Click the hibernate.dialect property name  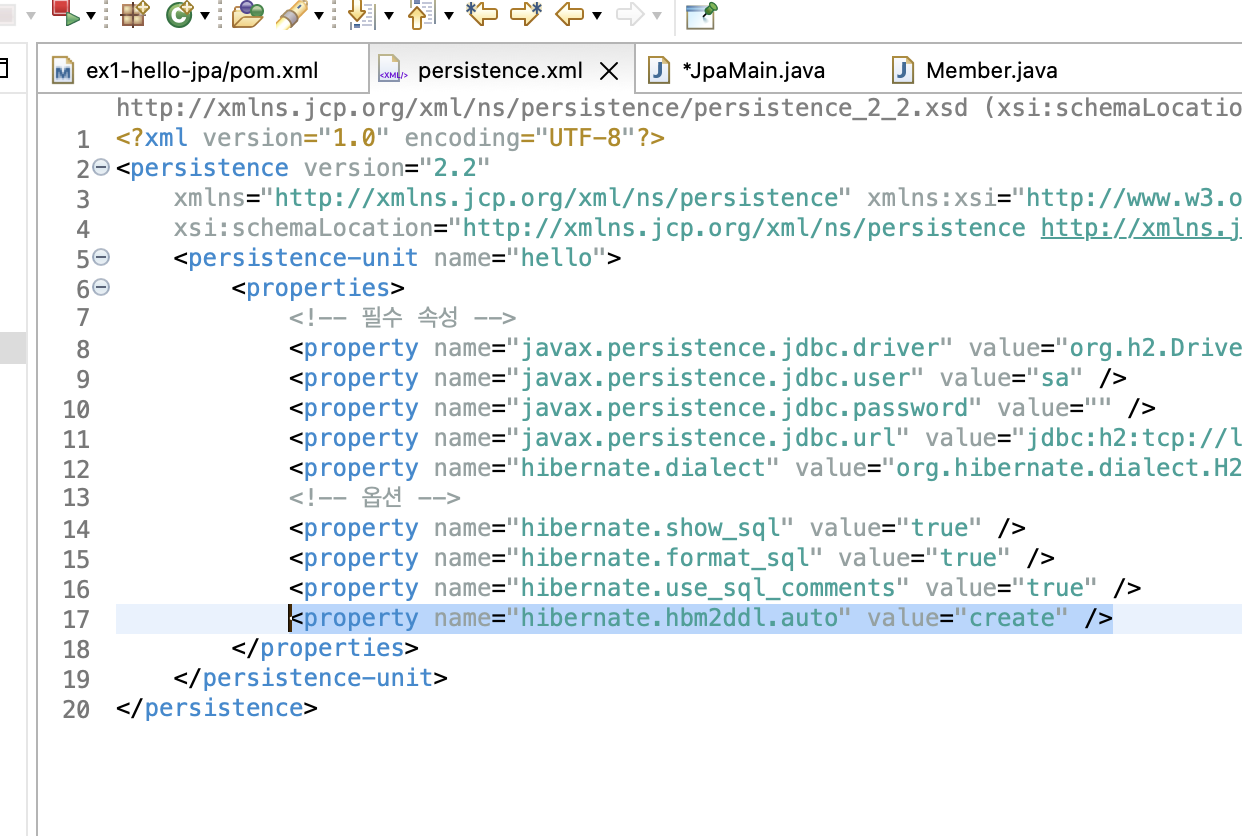(643, 468)
